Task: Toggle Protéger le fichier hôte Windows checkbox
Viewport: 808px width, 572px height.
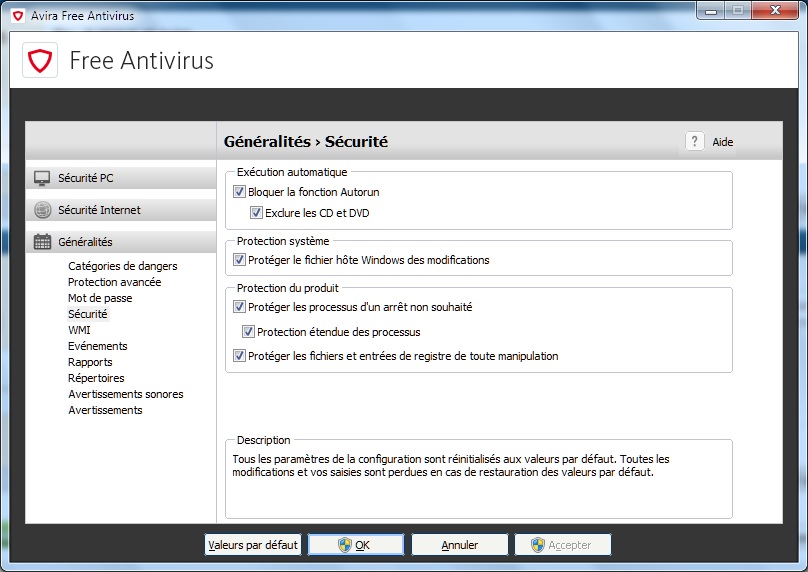Action: point(239,259)
